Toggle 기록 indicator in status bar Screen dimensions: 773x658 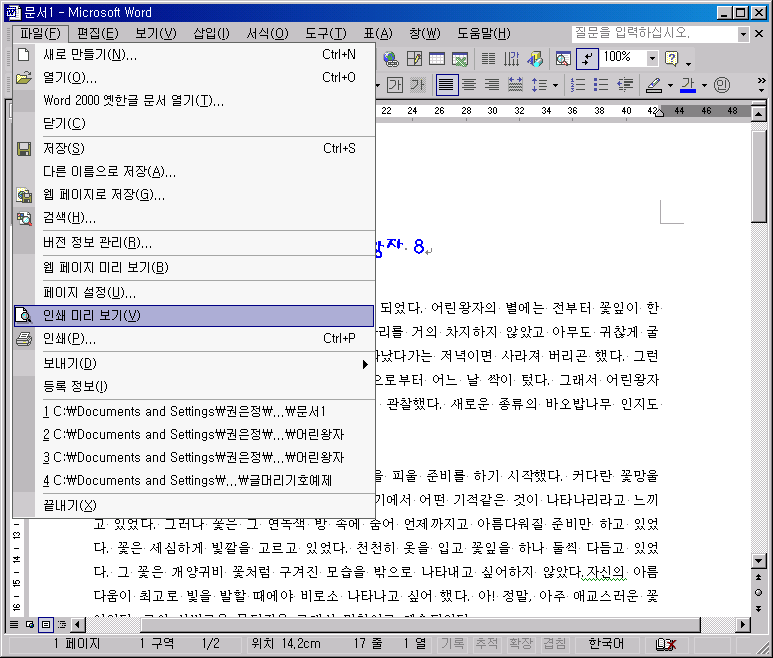pyautogui.click(x=453, y=644)
